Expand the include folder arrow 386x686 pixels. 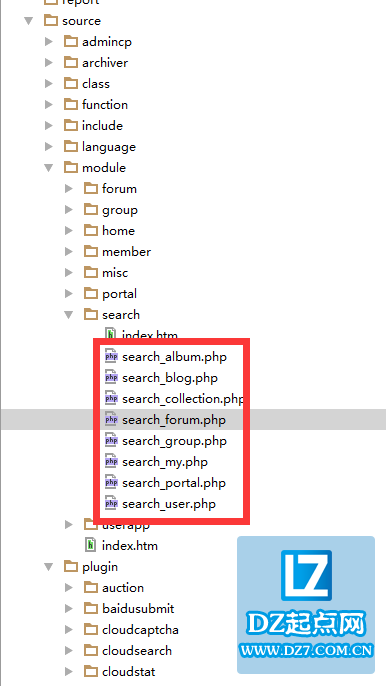(x=49, y=126)
